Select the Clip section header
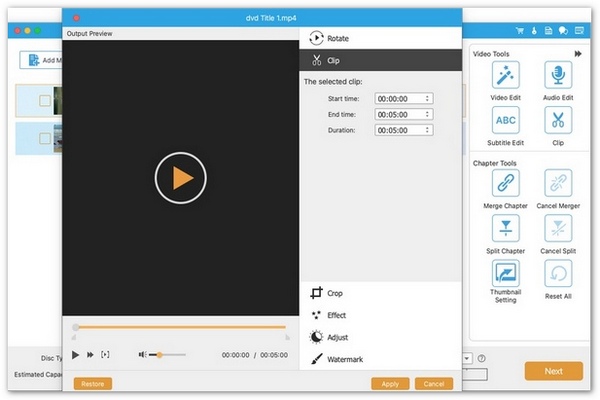The width and height of the screenshot is (600, 400). pos(380,60)
